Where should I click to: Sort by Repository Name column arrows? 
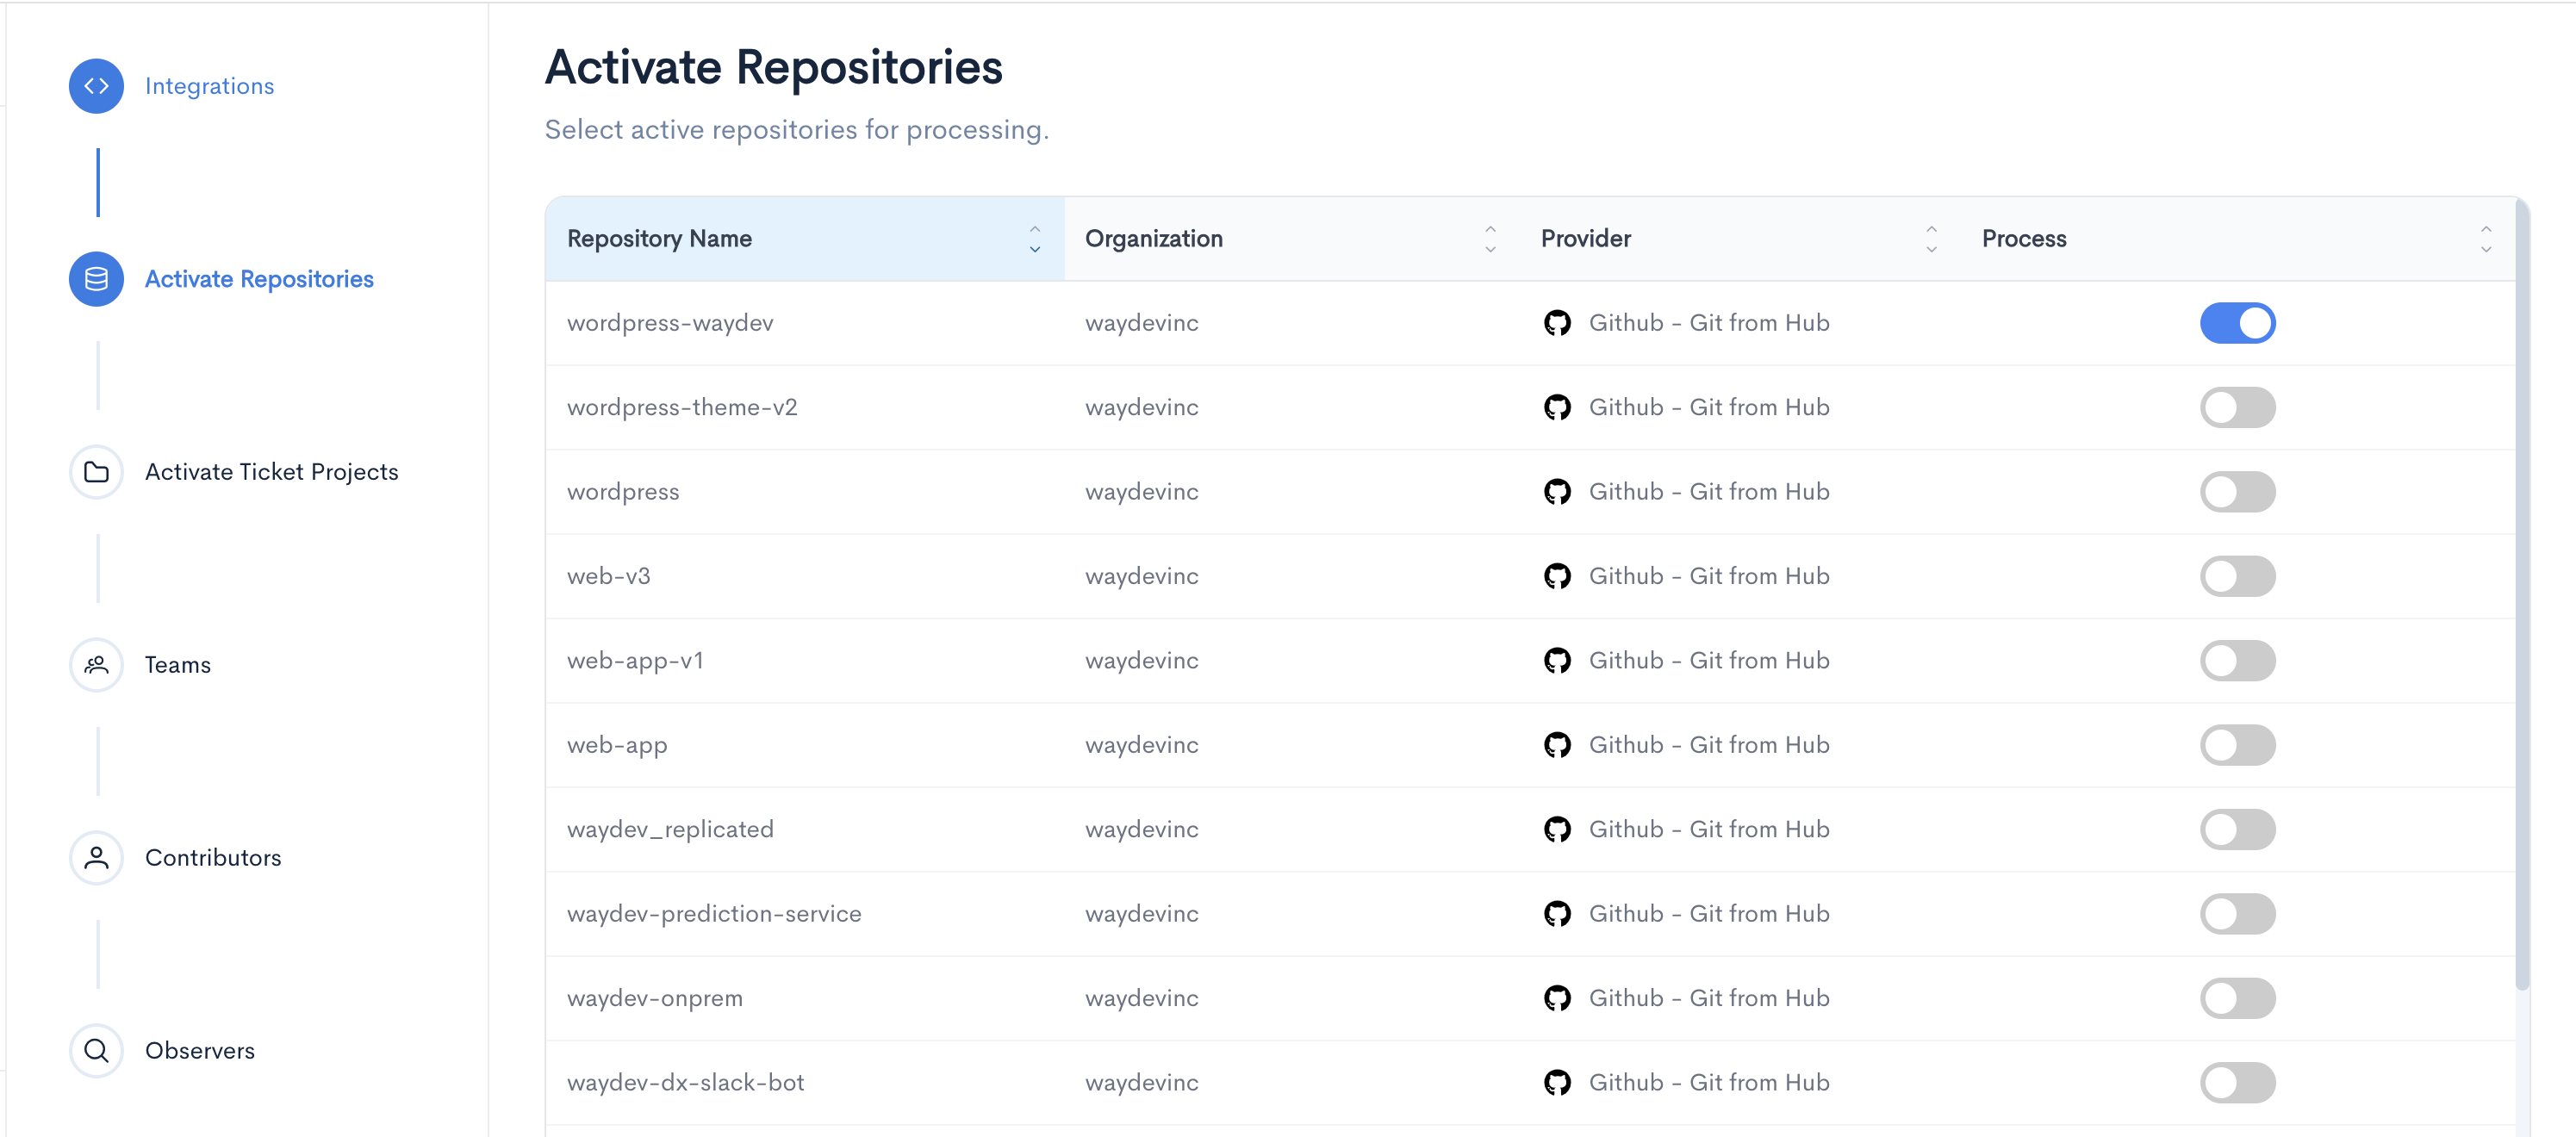(1034, 239)
